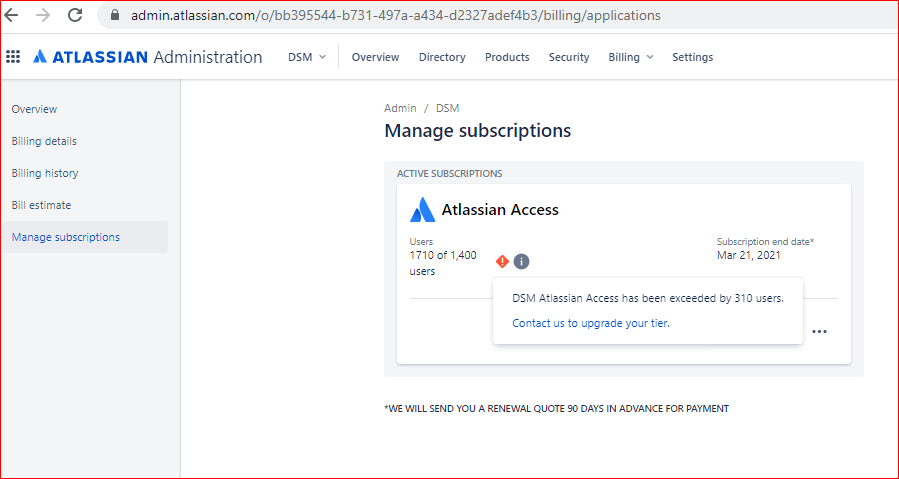The width and height of the screenshot is (899, 479).
Task: Click the Atlassian Access product logo
Action: tap(423, 210)
